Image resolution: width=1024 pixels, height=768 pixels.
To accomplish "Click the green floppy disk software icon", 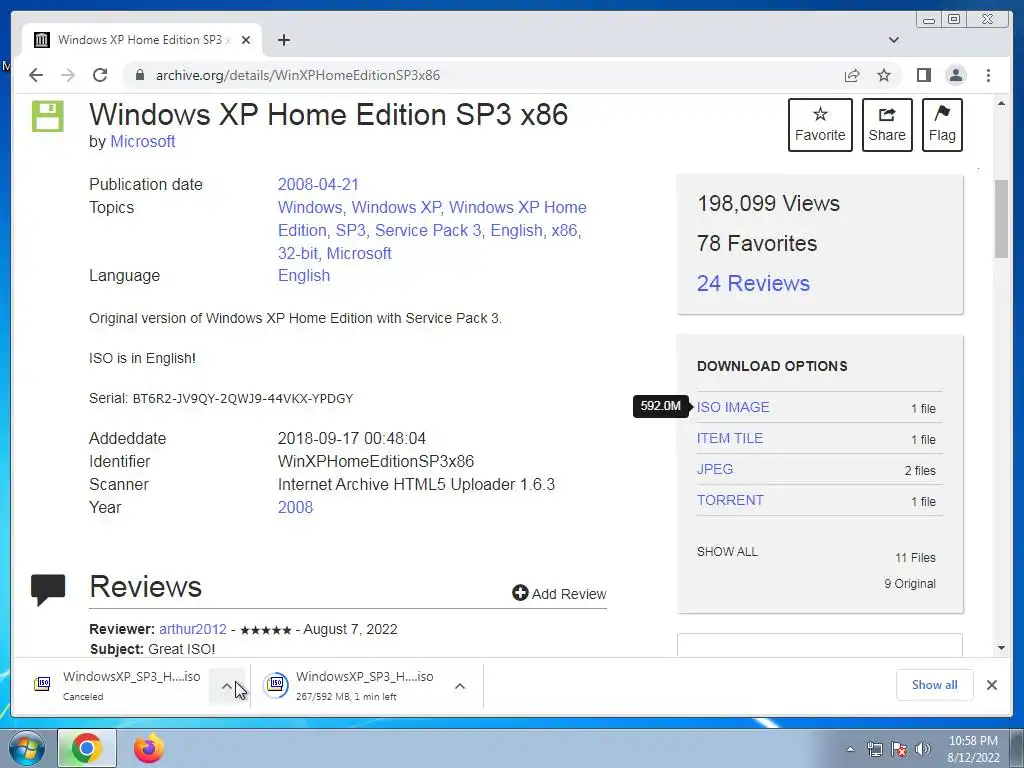I will point(48,116).
